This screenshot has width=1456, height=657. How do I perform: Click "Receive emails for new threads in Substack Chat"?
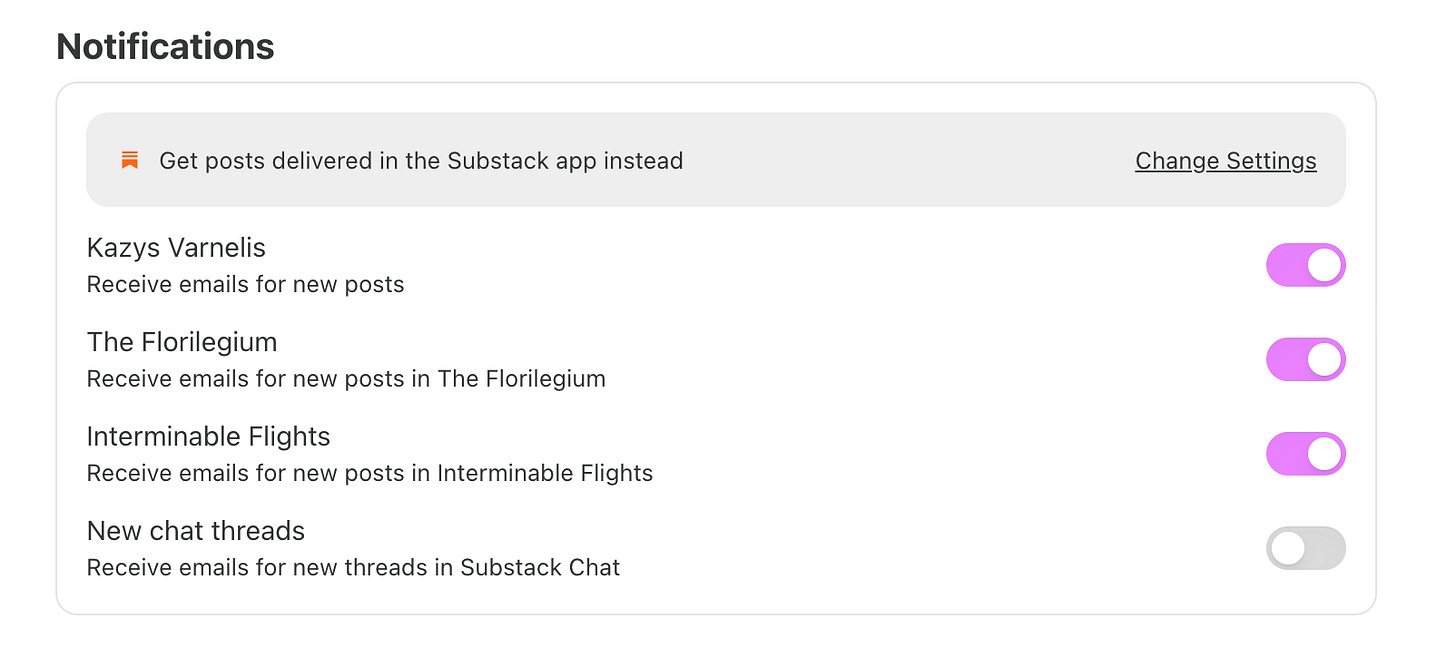click(x=353, y=567)
